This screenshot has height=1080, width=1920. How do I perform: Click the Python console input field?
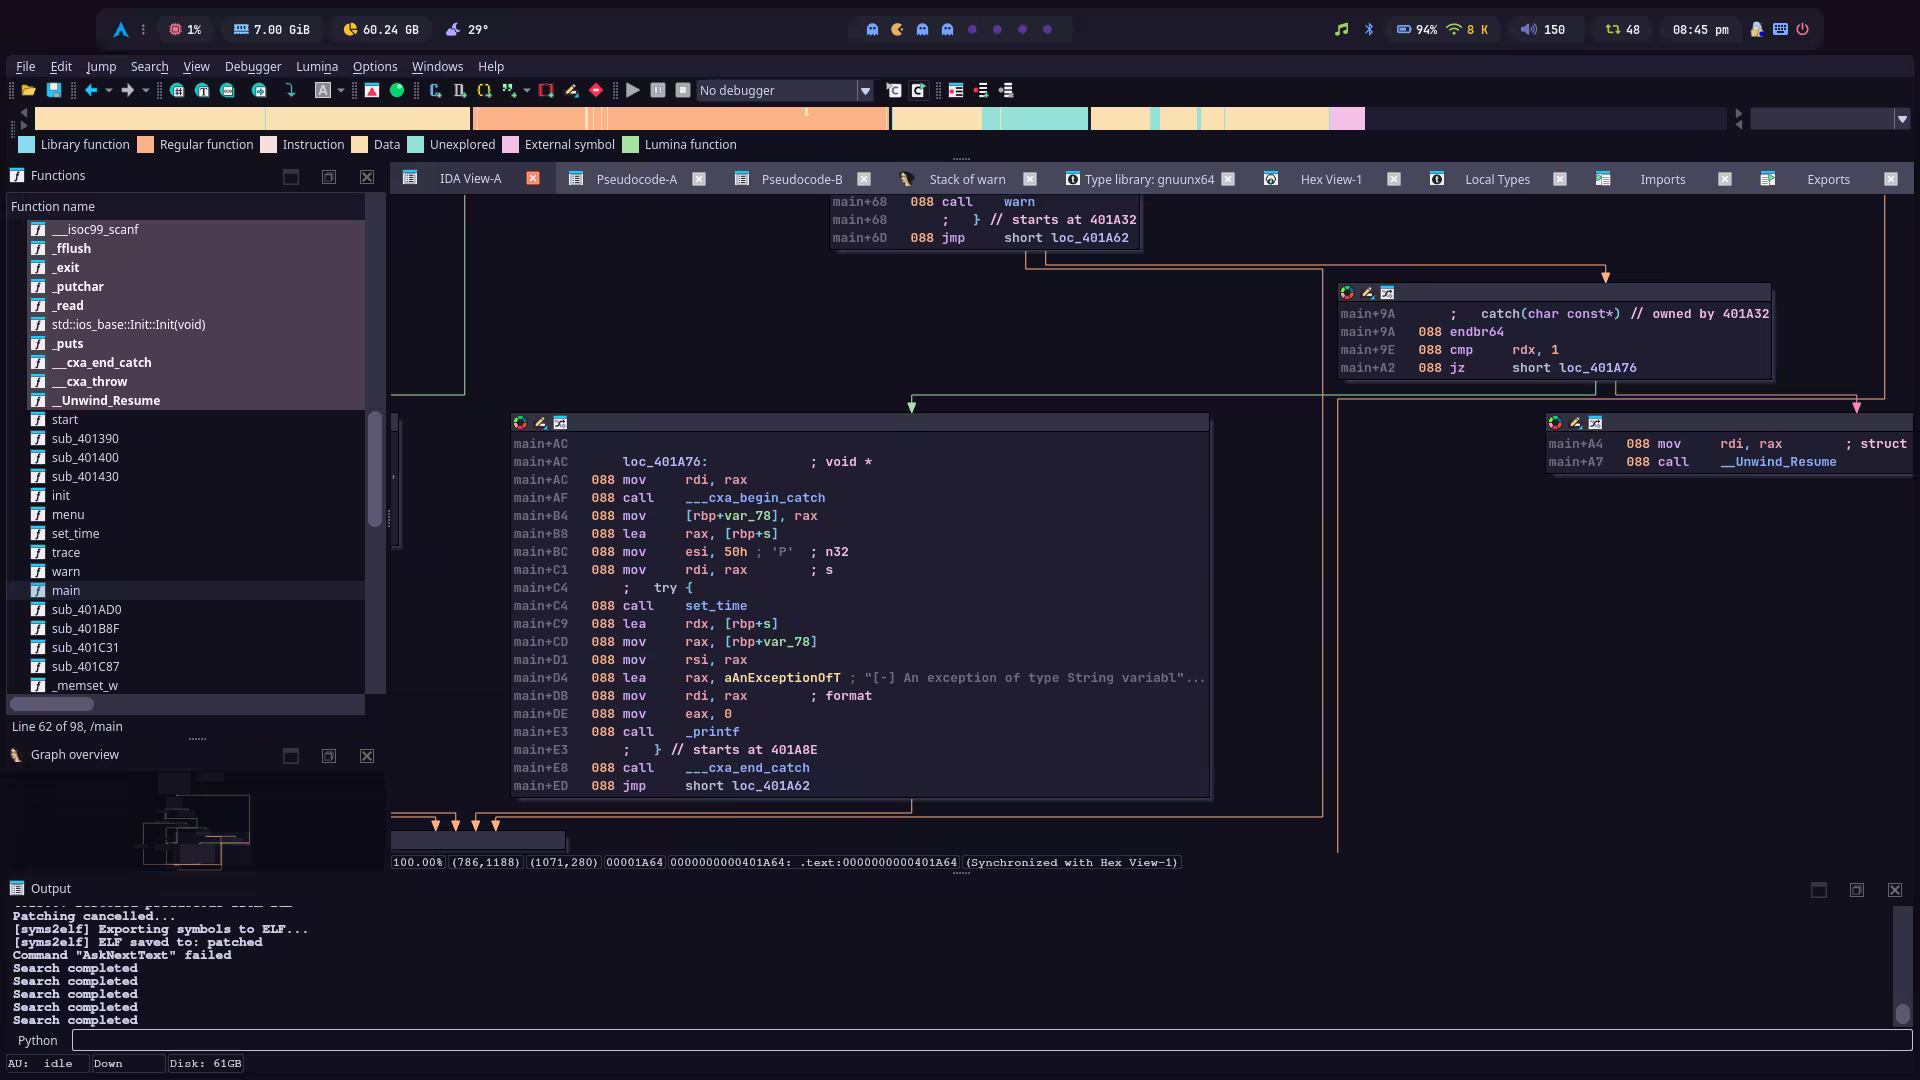point(990,1041)
